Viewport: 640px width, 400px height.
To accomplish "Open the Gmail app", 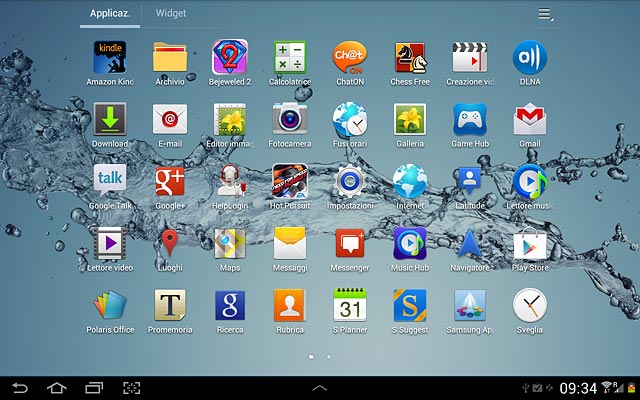I will tap(530, 125).
